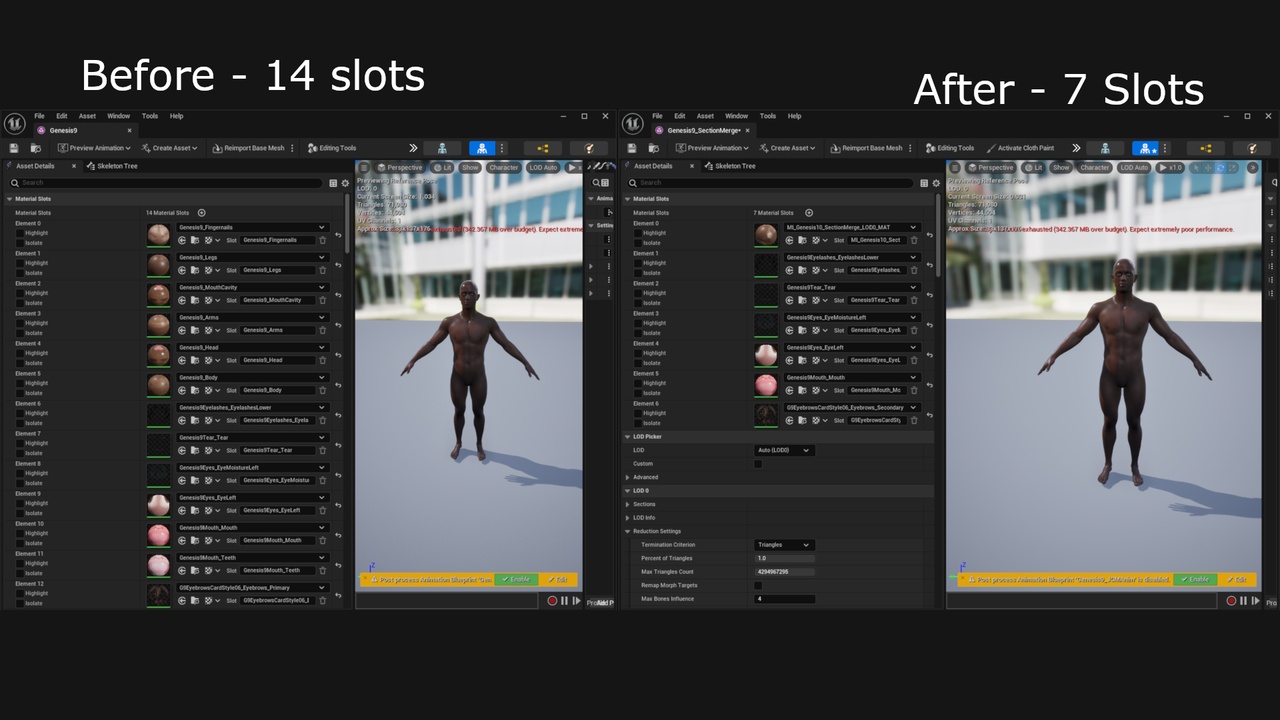
Task: Open the Window menu in the SectionMerge window
Action: point(736,116)
